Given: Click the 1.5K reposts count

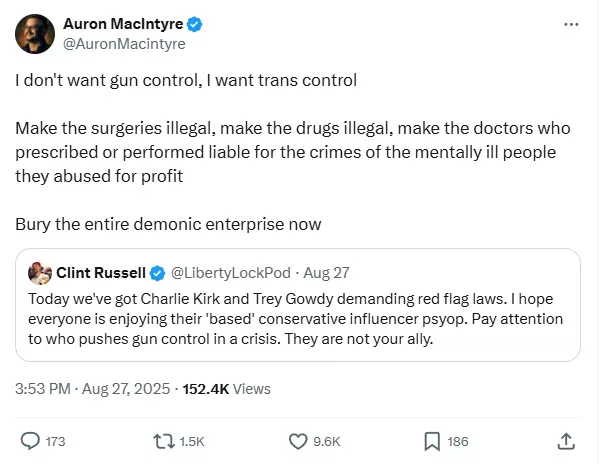Looking at the screenshot, I should click(192, 441).
